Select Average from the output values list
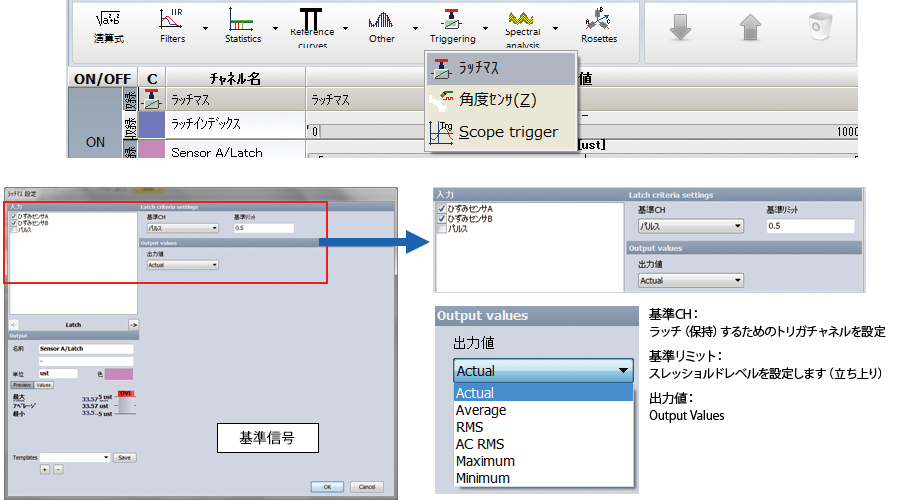Screen dimensions: 900x500 pyautogui.click(x=543, y=410)
